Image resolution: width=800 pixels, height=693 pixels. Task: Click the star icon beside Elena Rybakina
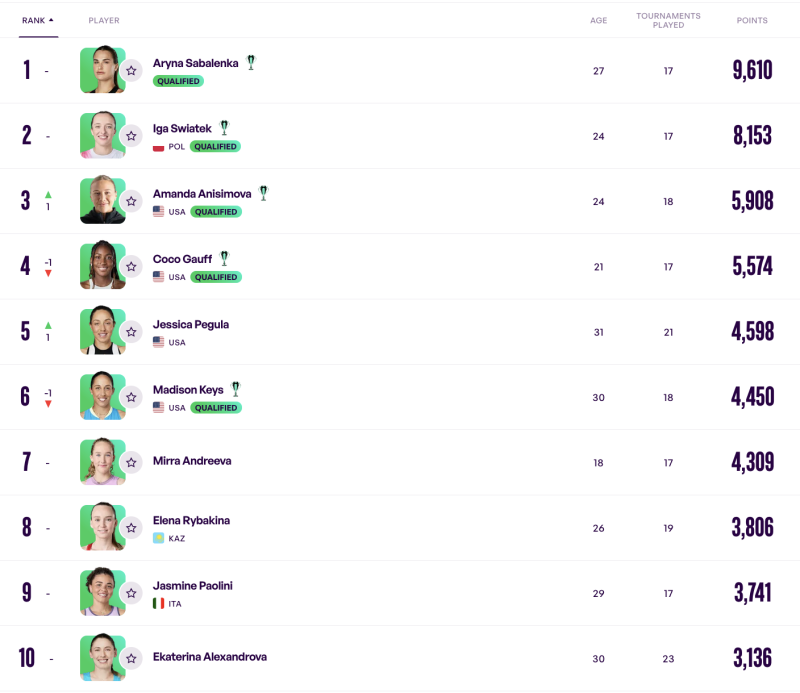click(x=131, y=527)
